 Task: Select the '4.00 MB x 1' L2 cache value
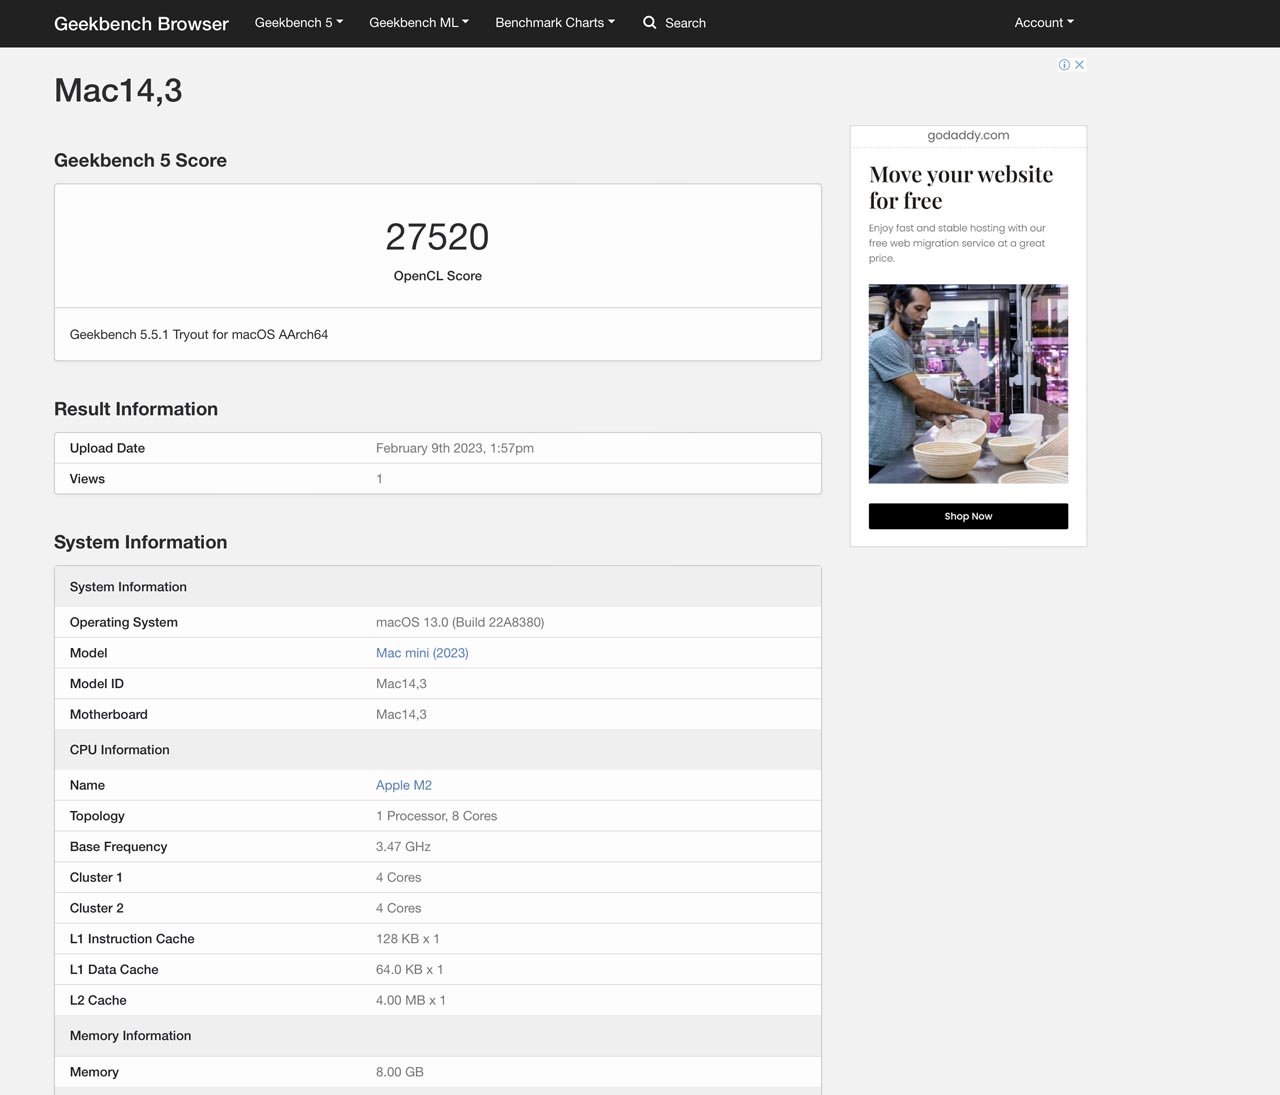tap(411, 1001)
